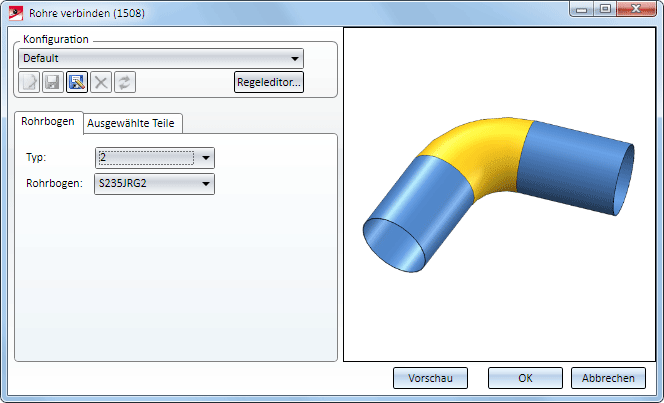Confirm with the OK button
Image resolution: width=664 pixels, height=403 pixels.
pyautogui.click(x=525, y=378)
